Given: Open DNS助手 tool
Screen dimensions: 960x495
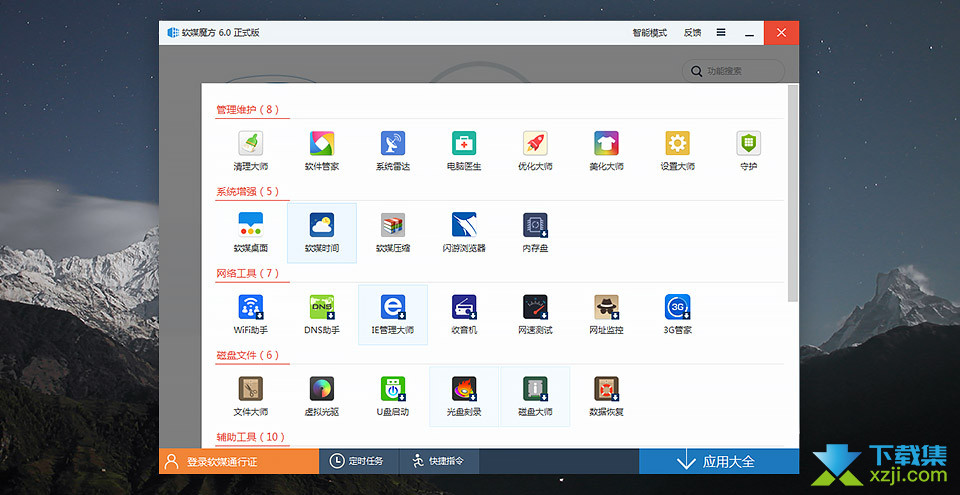Looking at the screenshot, I should point(322,315).
